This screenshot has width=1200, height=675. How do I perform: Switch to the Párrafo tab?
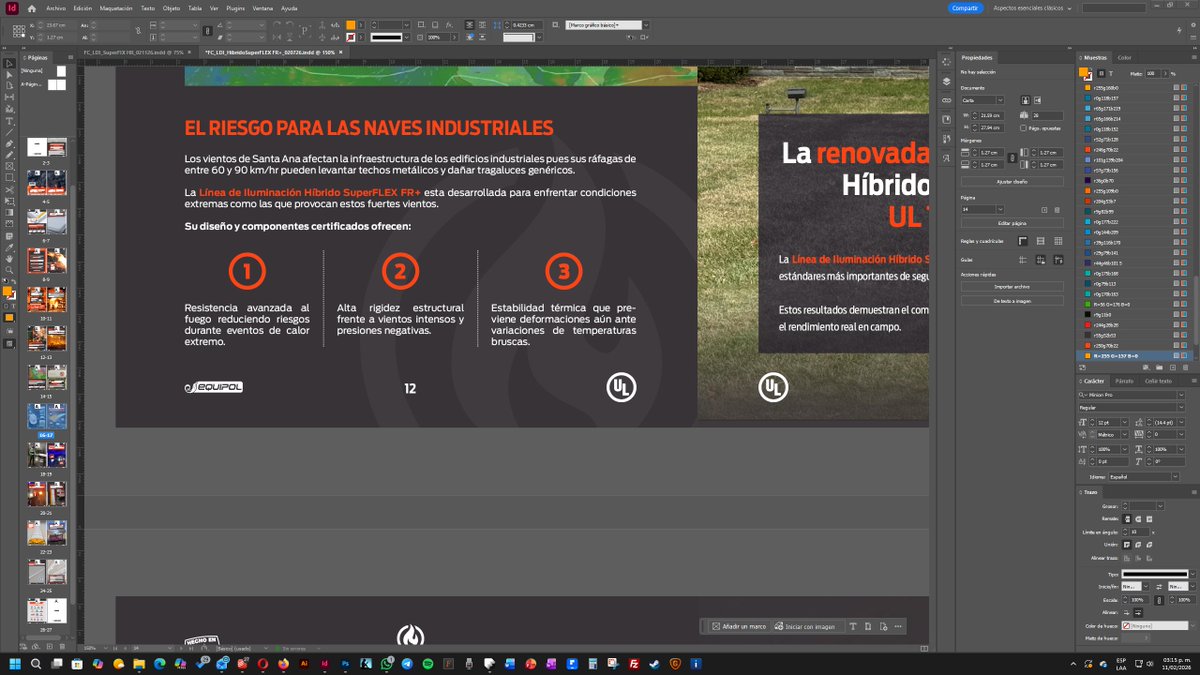pos(1124,380)
